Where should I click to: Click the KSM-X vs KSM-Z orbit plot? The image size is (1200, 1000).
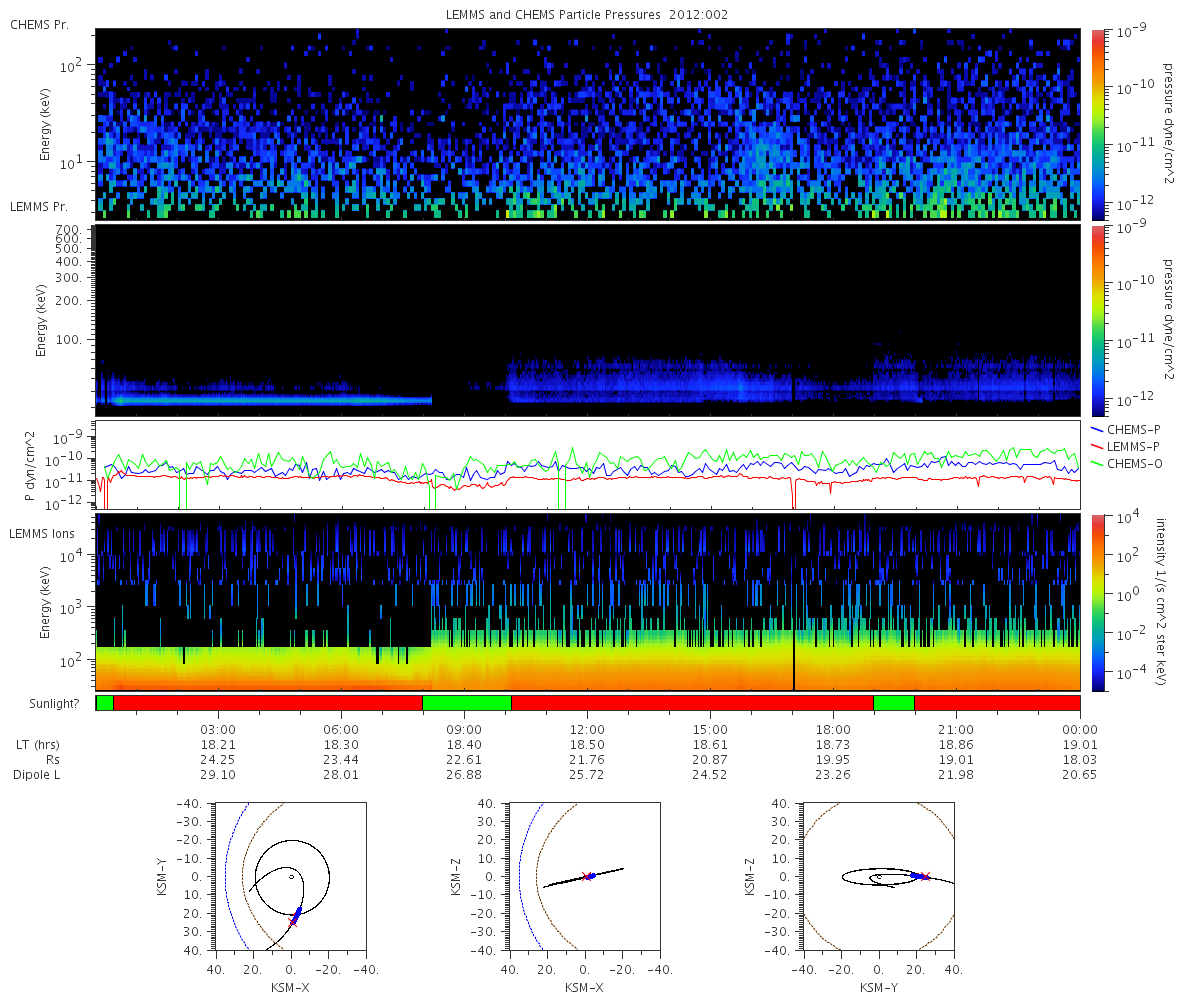(585, 876)
